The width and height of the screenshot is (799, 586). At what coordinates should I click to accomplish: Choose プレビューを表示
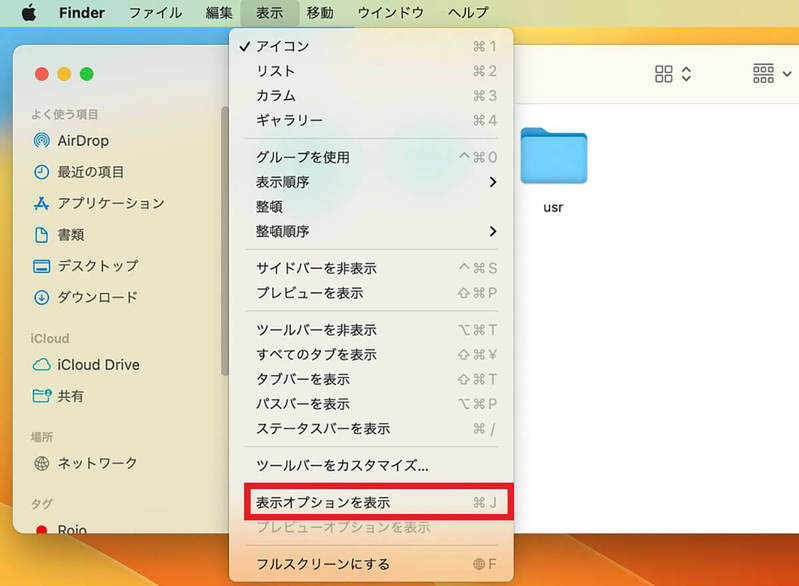[x=371, y=293]
